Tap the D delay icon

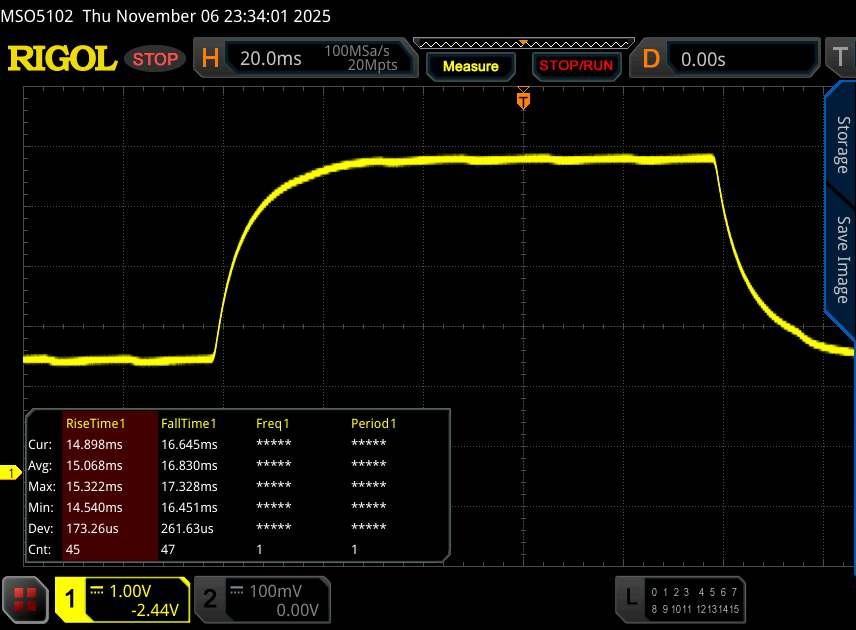(x=651, y=59)
